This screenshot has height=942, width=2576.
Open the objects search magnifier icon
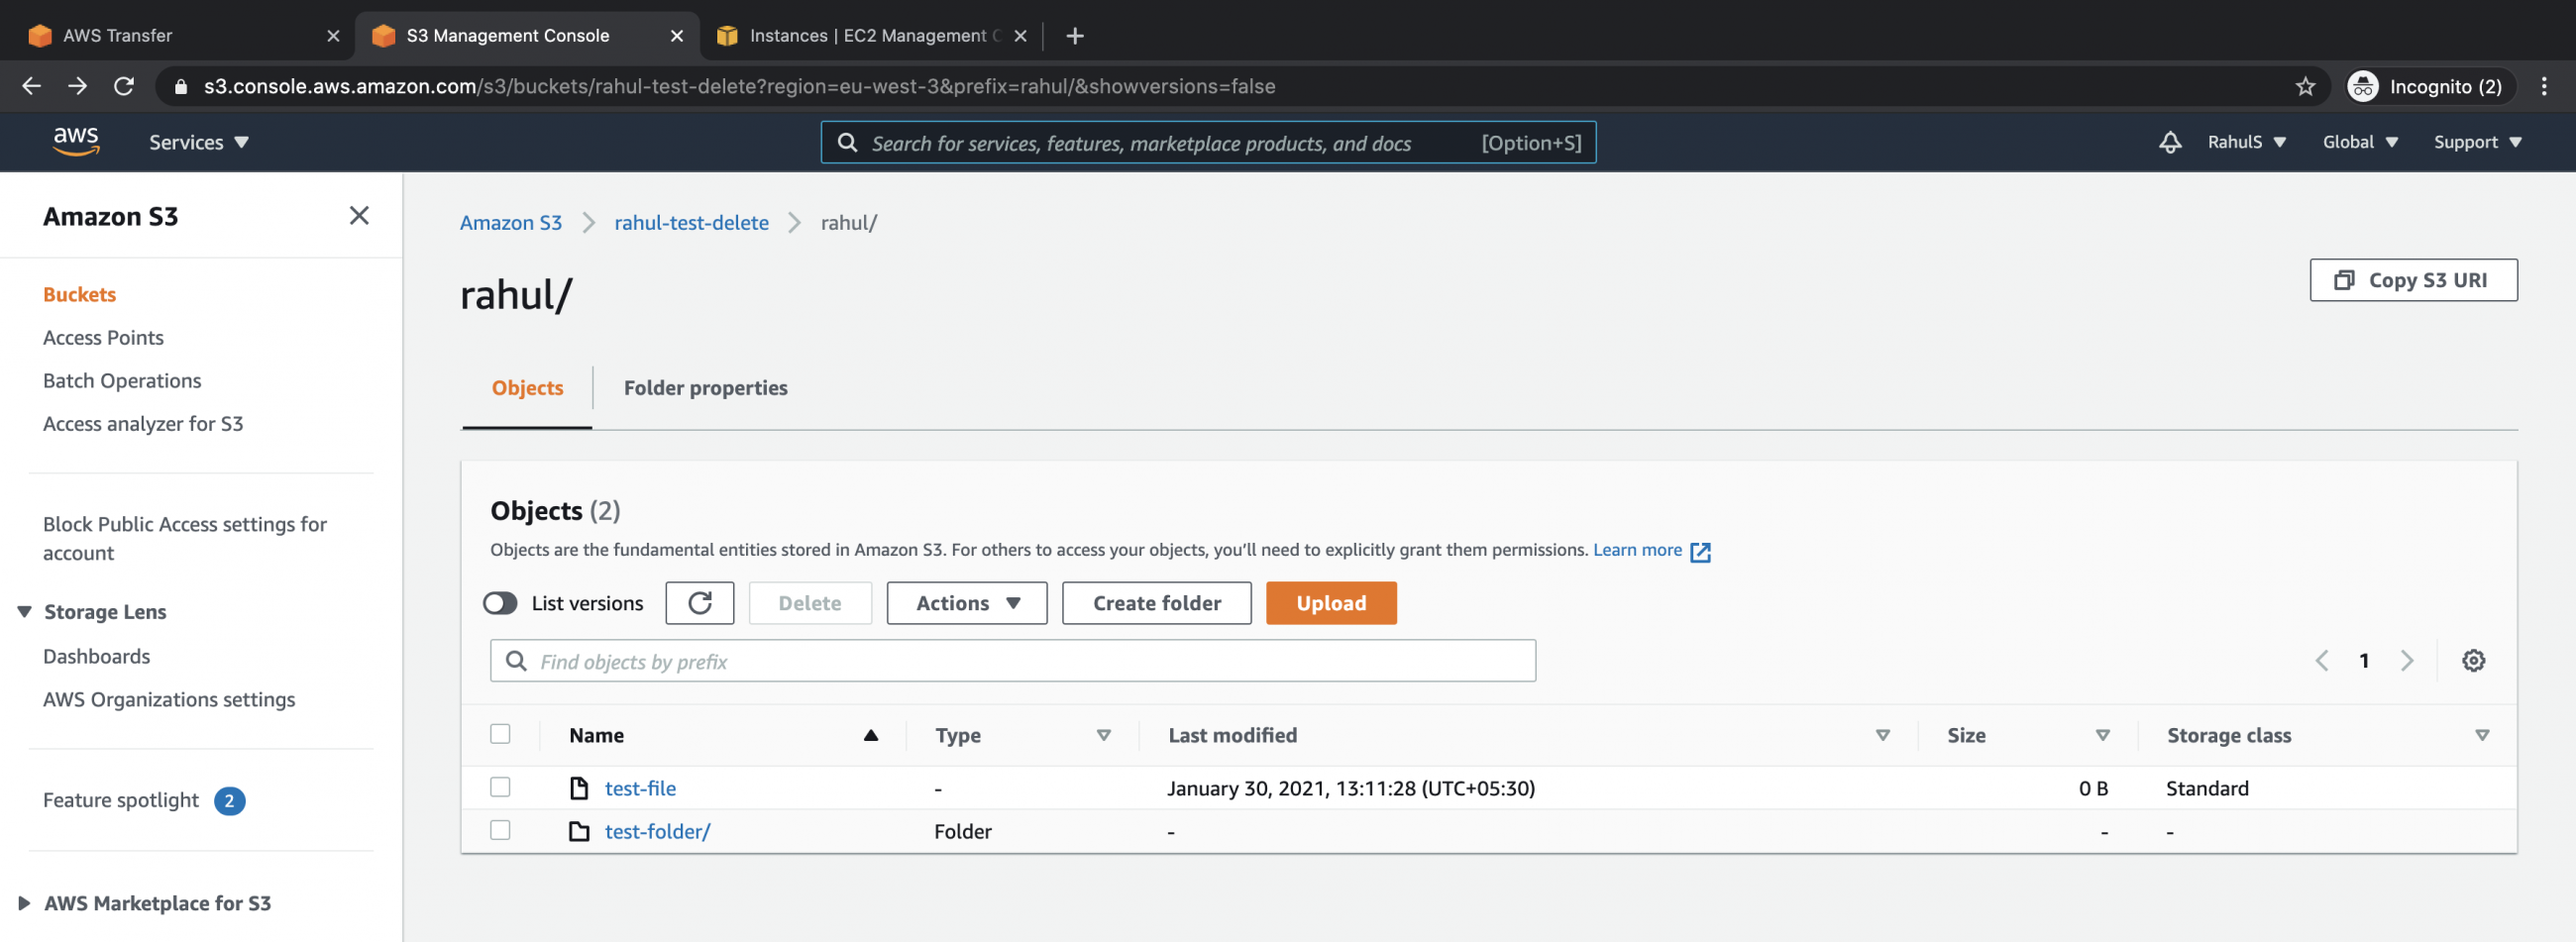pyautogui.click(x=516, y=661)
